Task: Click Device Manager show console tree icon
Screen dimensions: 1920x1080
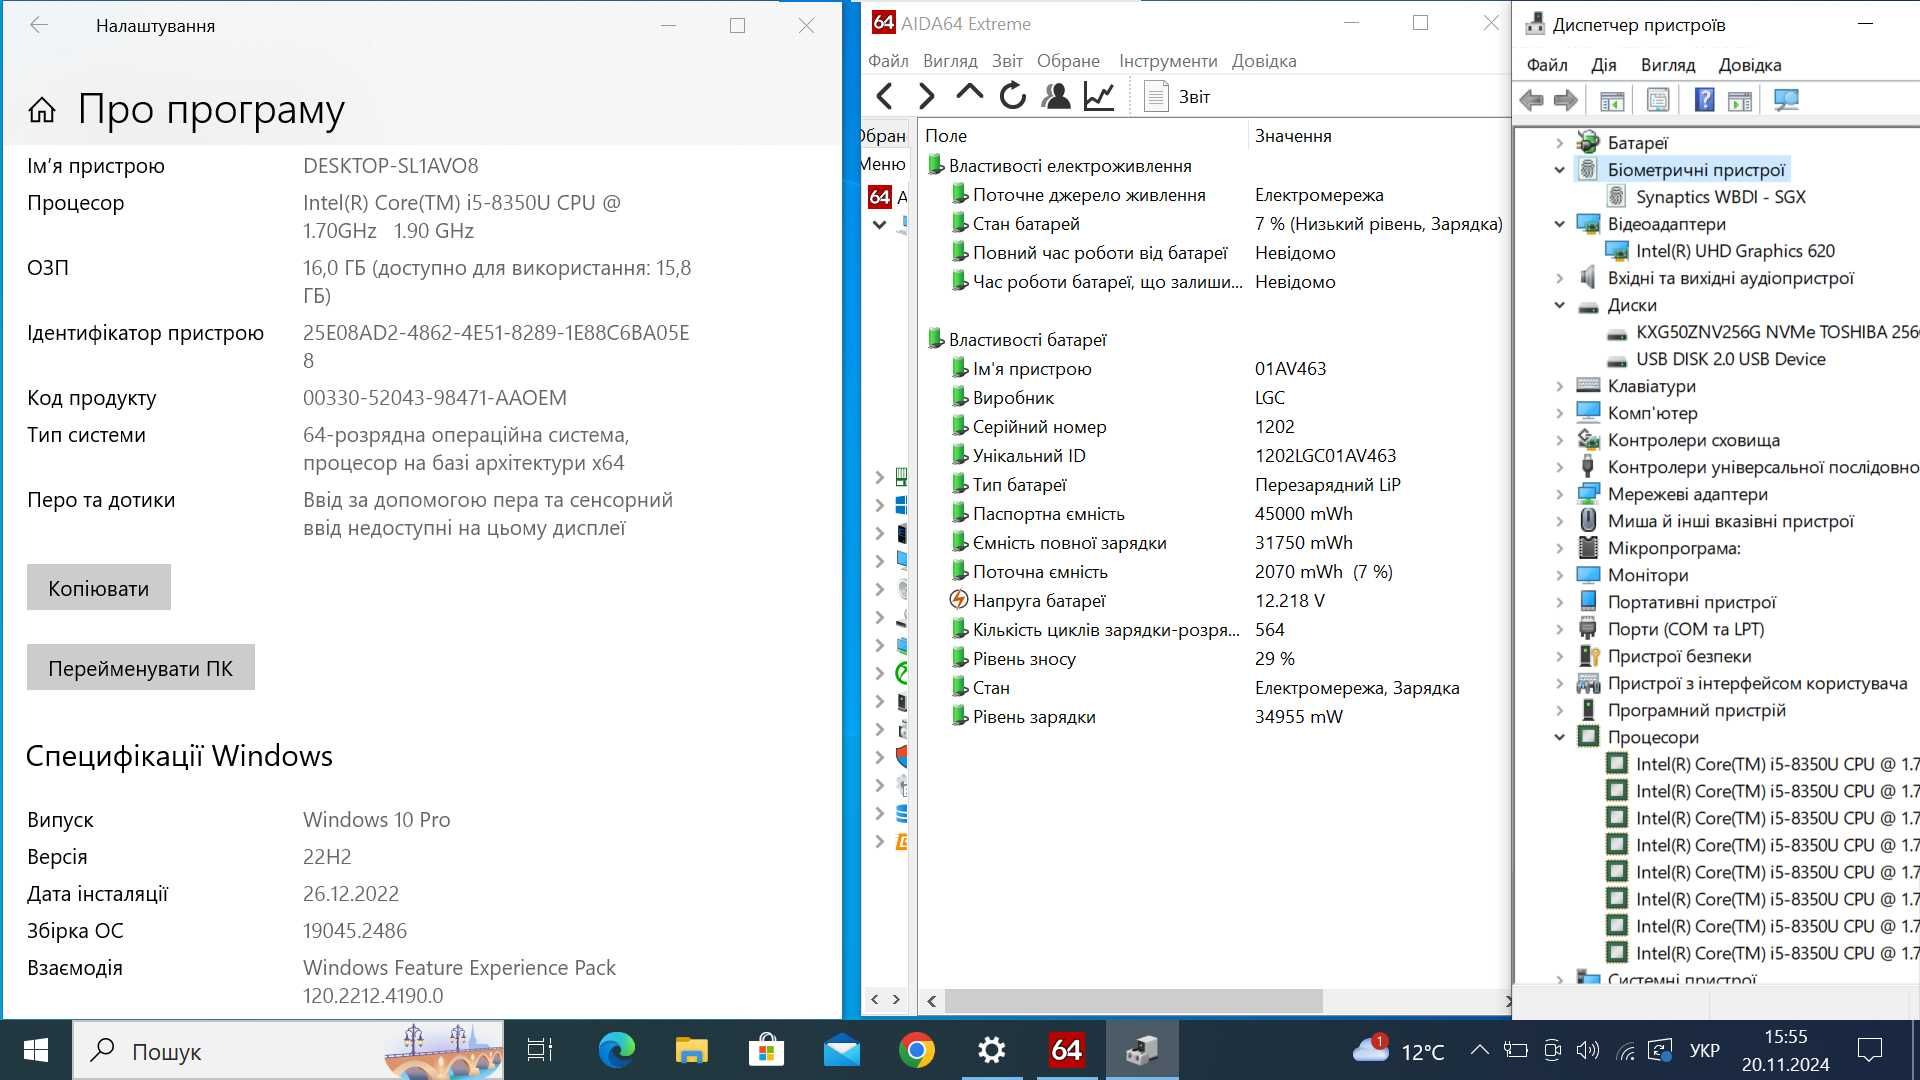Action: [1612, 100]
